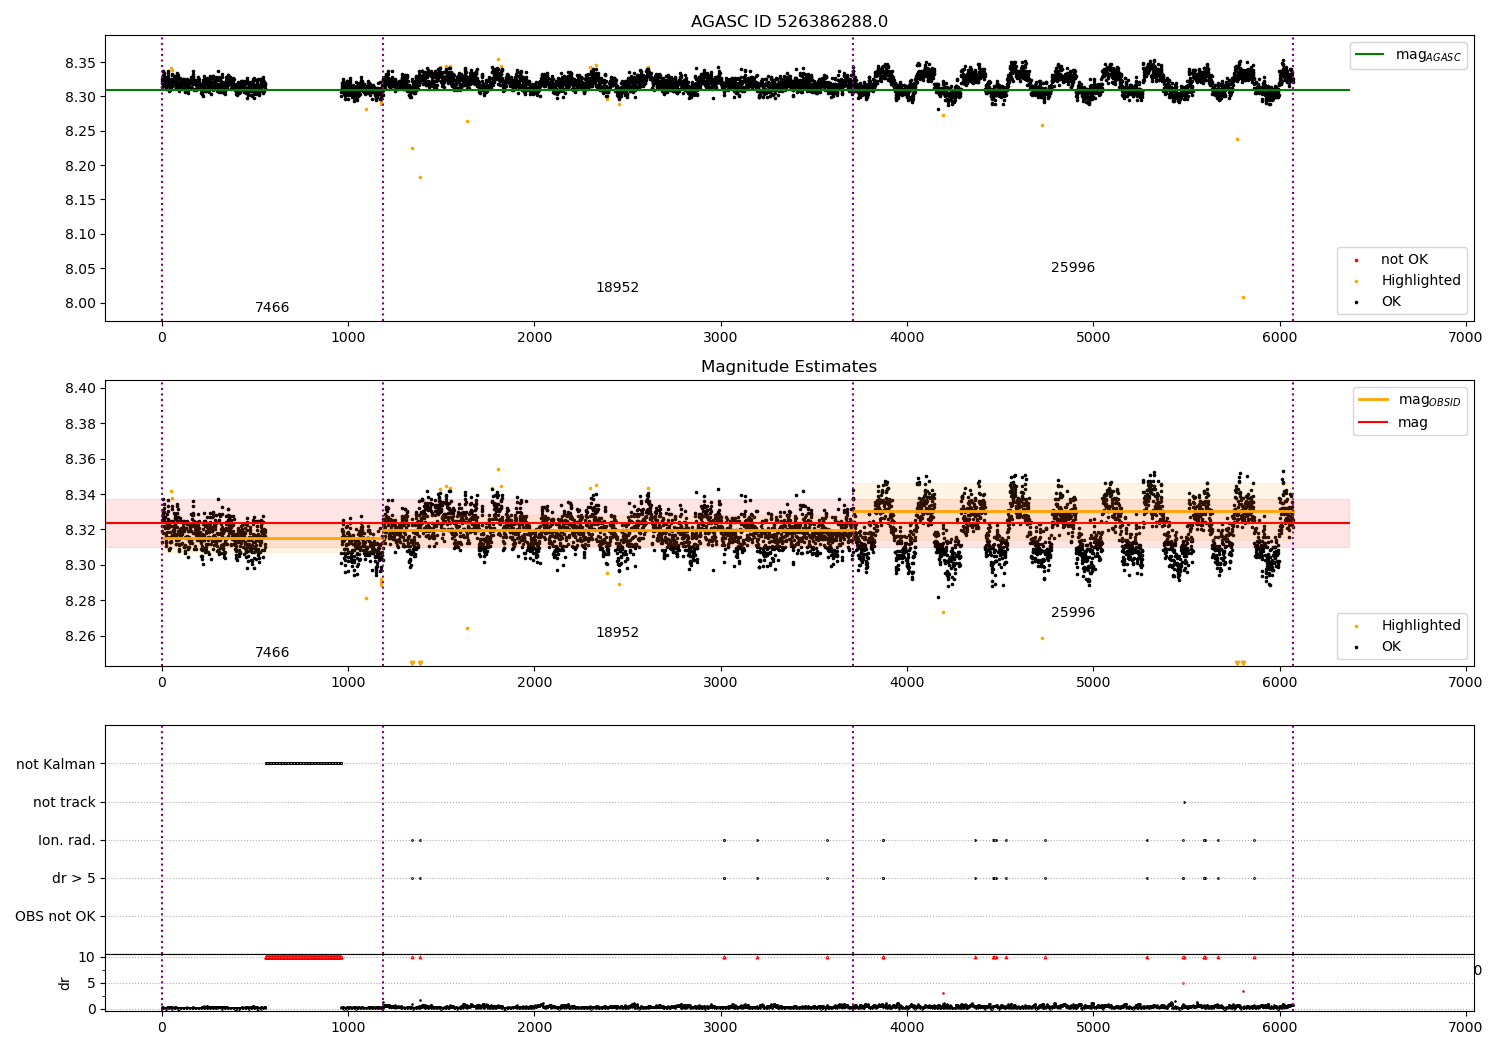1500x1050 pixels.
Task: Click obsid label '25996' in top plot
Action: coord(1073,268)
